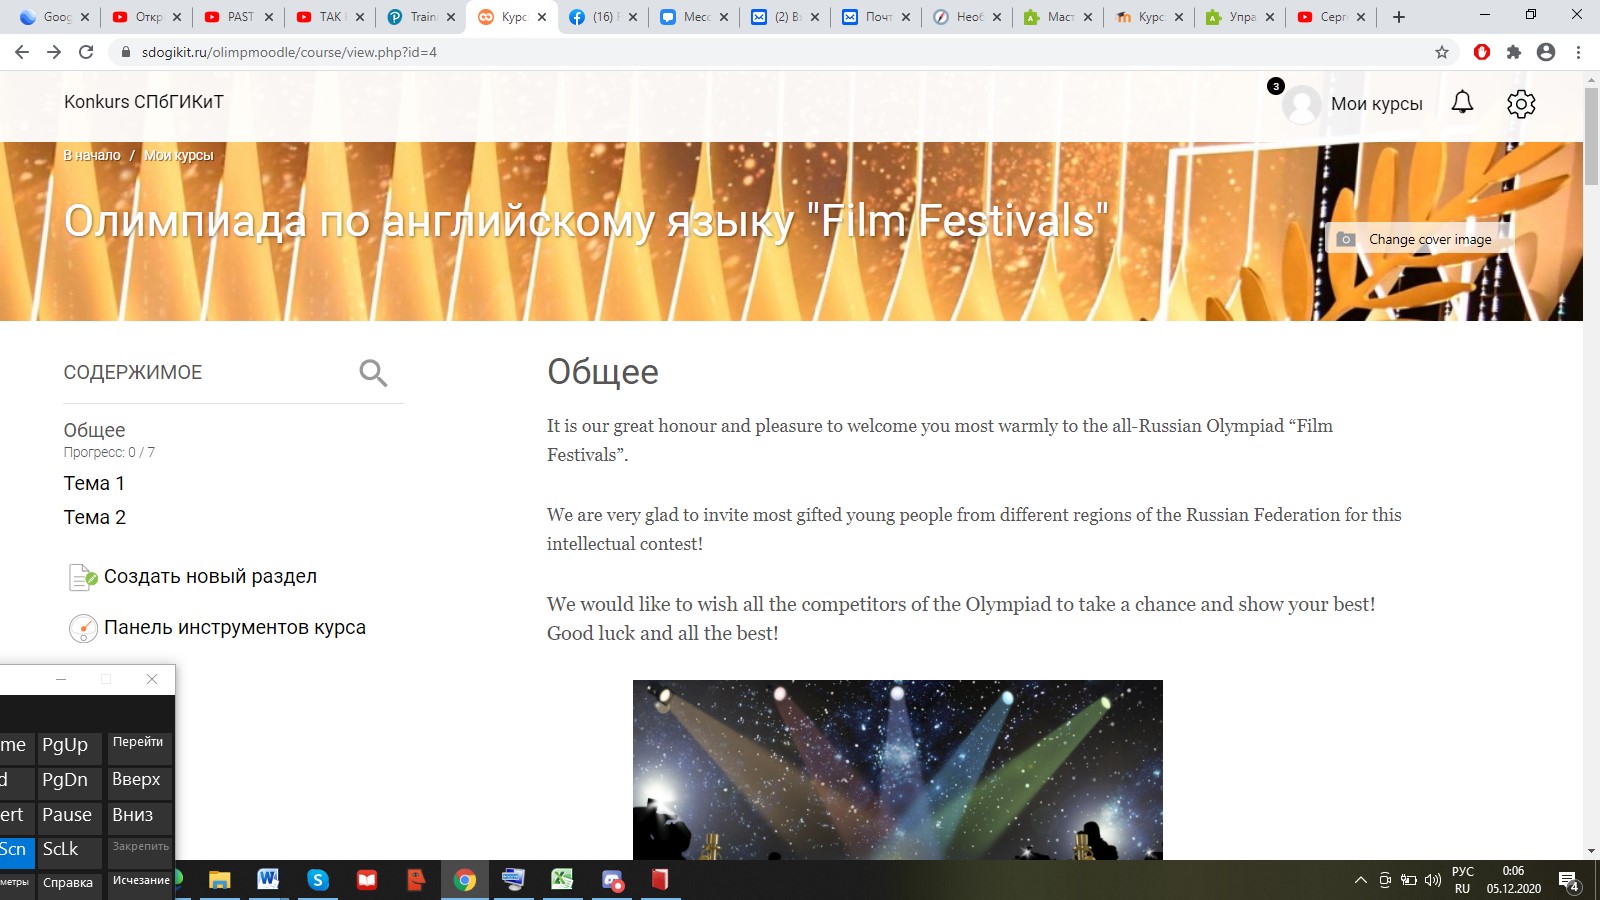Open the Chrome extensions puzzle icon
The height and width of the screenshot is (900, 1600).
[x=1514, y=52]
